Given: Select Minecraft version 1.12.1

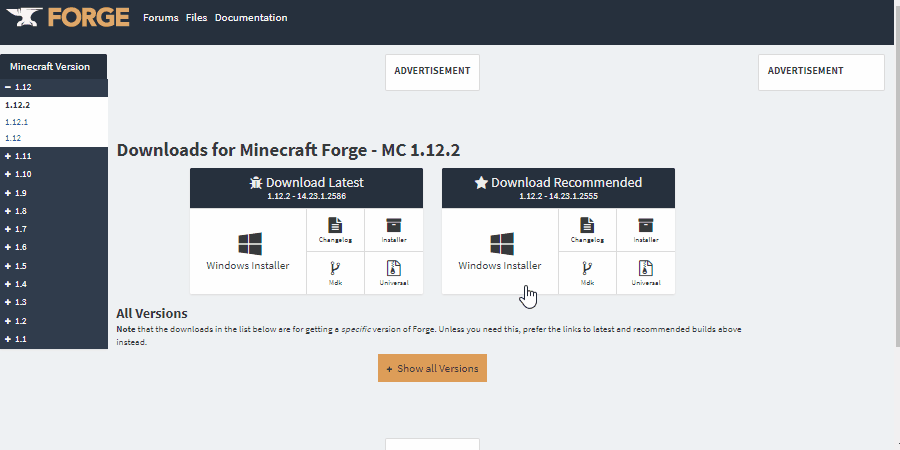Looking at the screenshot, I should 16,122.
